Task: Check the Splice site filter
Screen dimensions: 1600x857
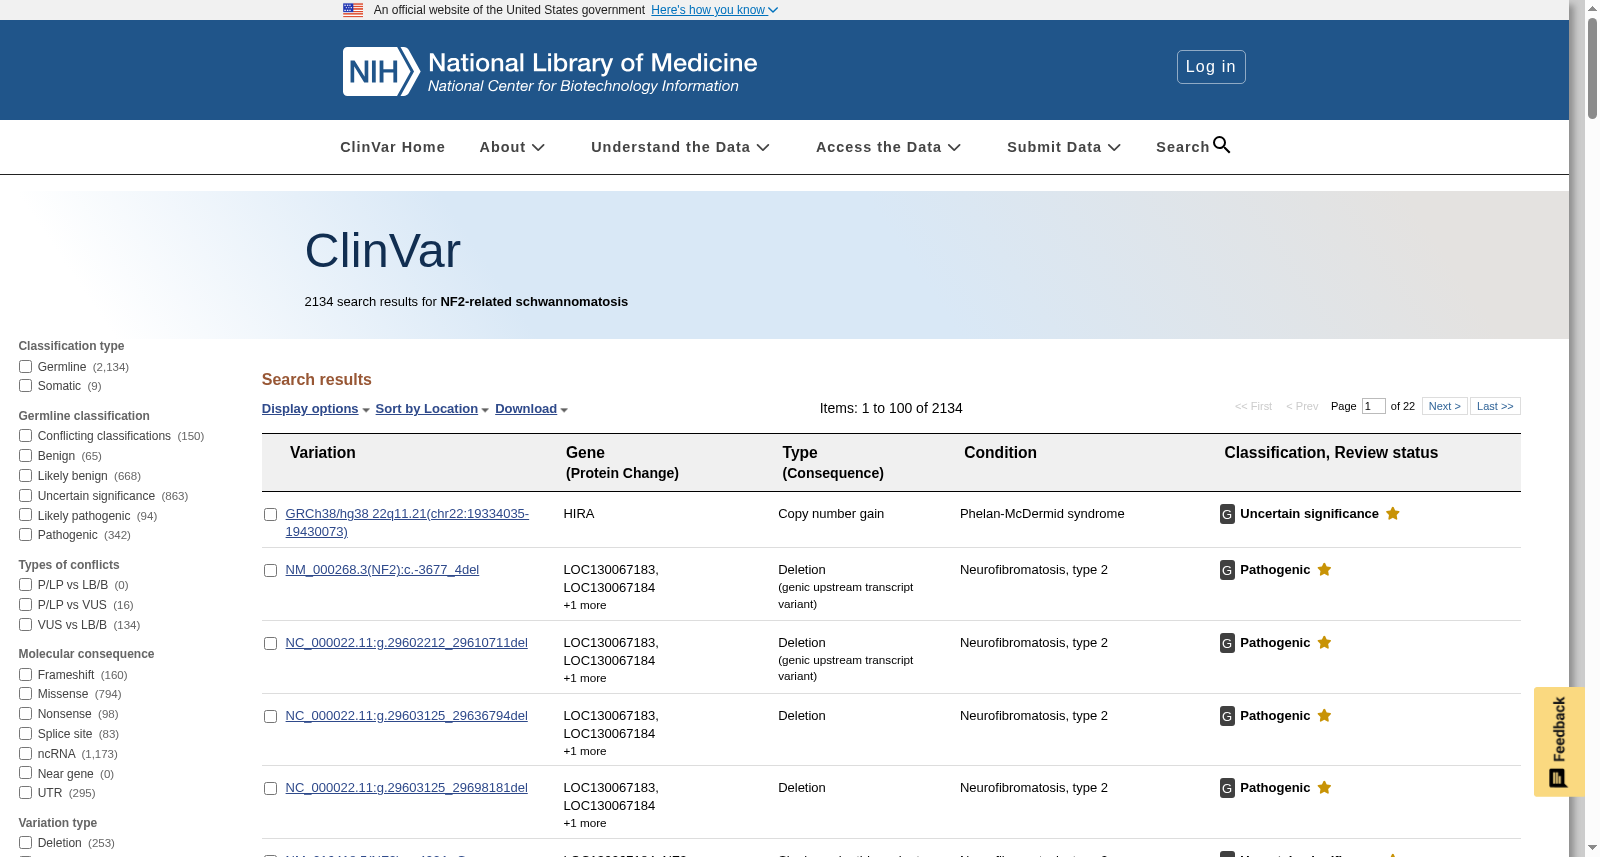Action: [25, 734]
